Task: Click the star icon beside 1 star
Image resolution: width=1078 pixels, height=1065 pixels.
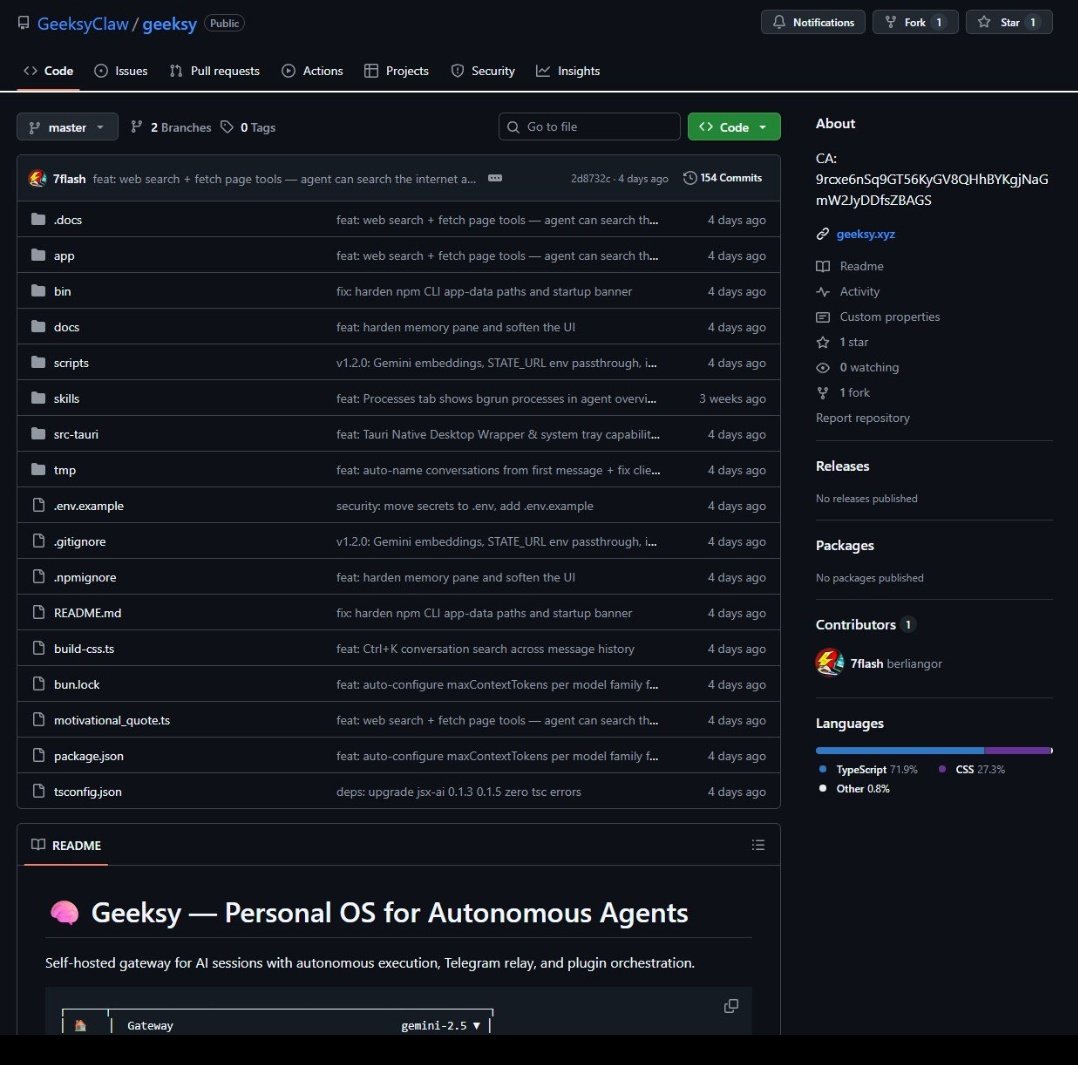Action: point(822,342)
